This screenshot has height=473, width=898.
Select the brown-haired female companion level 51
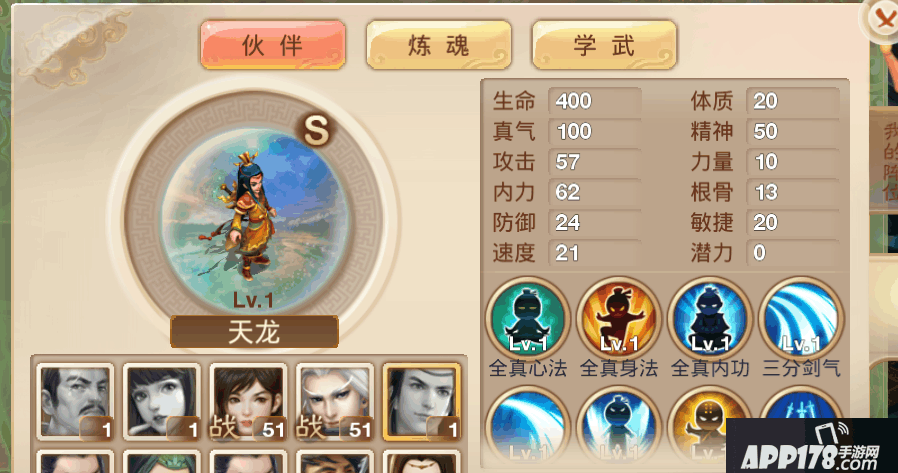click(x=248, y=402)
